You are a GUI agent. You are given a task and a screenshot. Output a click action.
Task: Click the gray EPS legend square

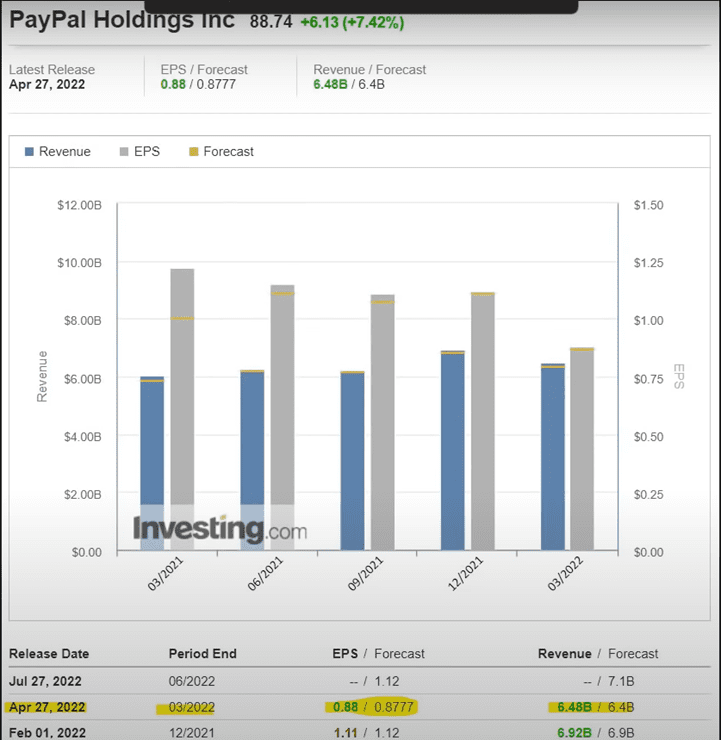124,152
